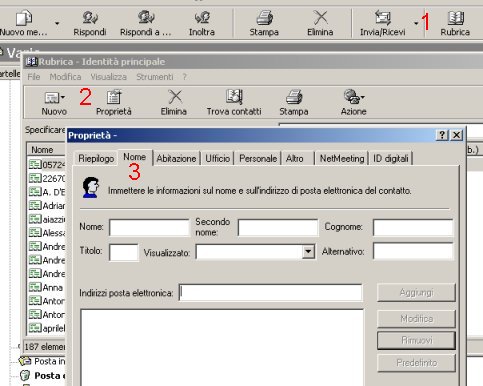483x386 pixels.
Task: Switch to the Riepilogo tab
Action: (x=96, y=158)
